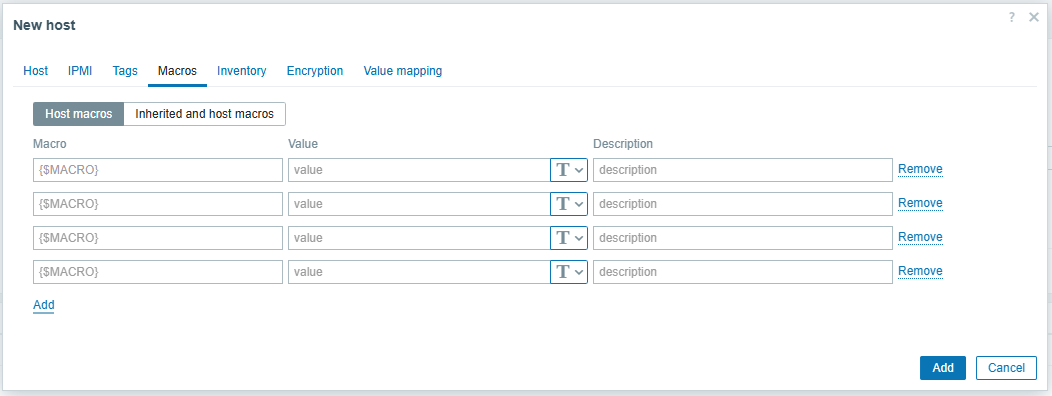This screenshot has height=396, width=1052.
Task: Toggle to Inherited and host macros
Action: click(x=205, y=114)
